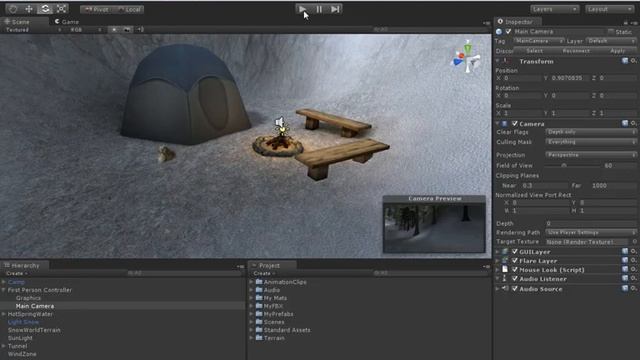Open Transform component gear menu
640x360 pixels.
(x=633, y=61)
